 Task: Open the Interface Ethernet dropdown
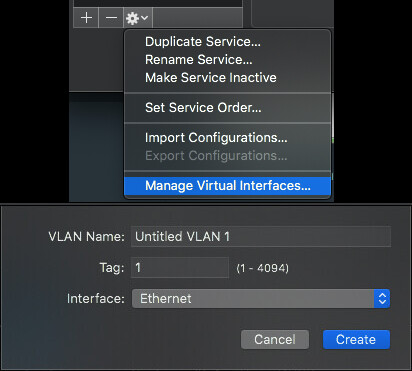(261, 299)
